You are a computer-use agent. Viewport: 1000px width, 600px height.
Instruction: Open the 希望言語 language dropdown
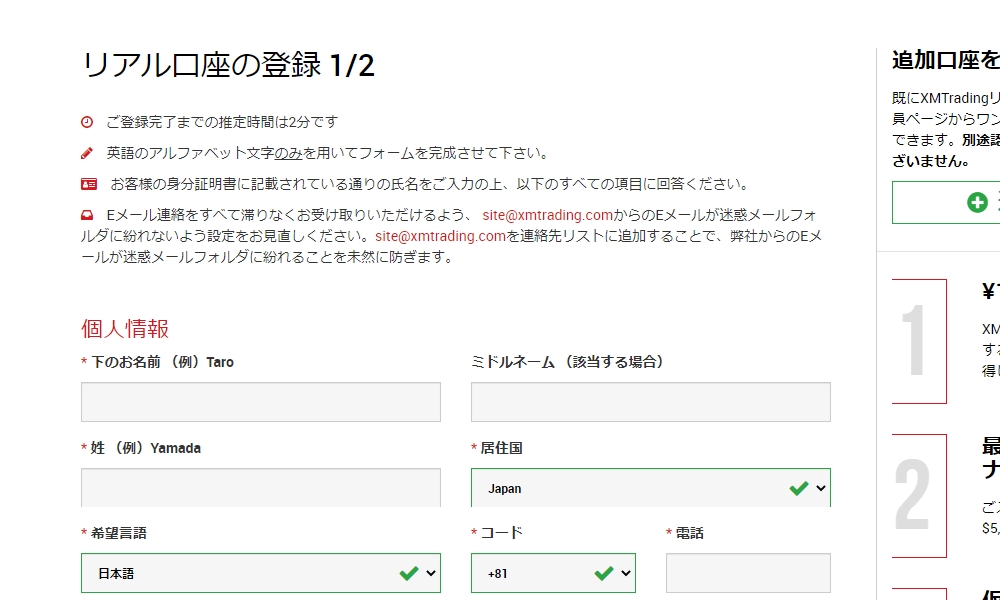pyautogui.click(x=260, y=573)
